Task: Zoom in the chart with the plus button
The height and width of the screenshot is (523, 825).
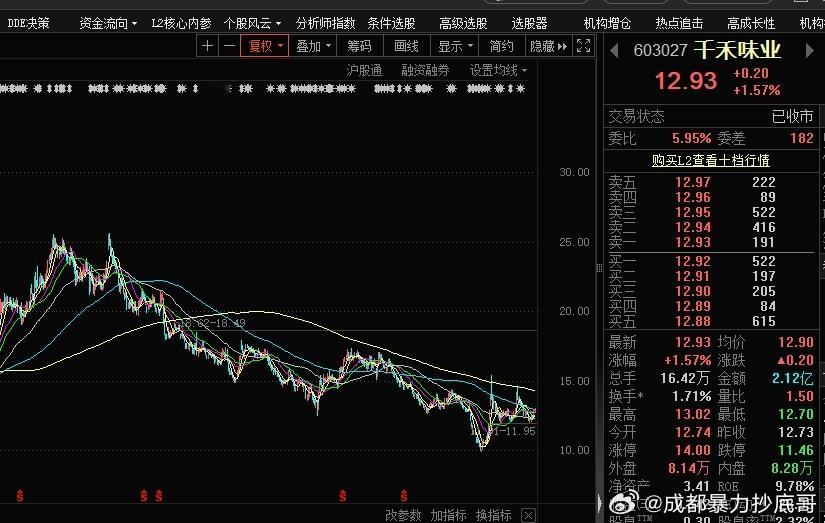Action: (x=207, y=46)
